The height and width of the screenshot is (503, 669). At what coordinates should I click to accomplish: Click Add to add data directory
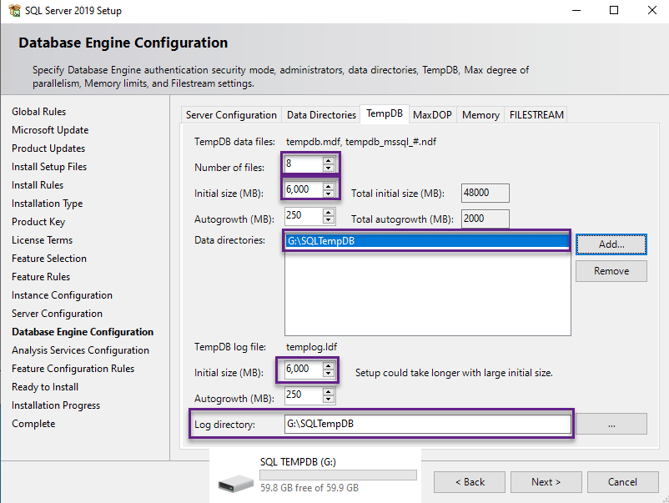[610, 244]
